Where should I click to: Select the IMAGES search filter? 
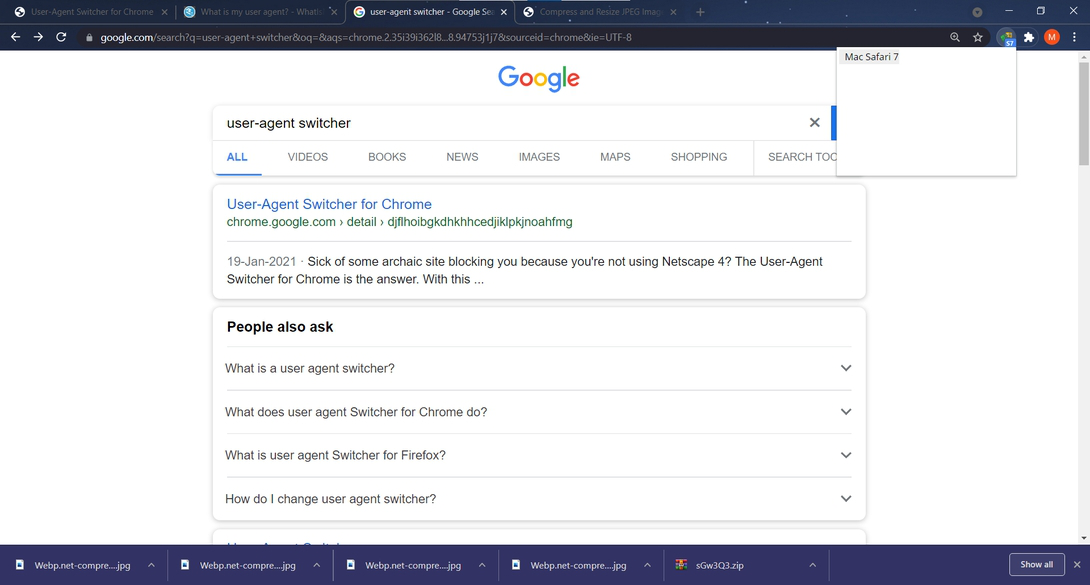click(x=539, y=157)
